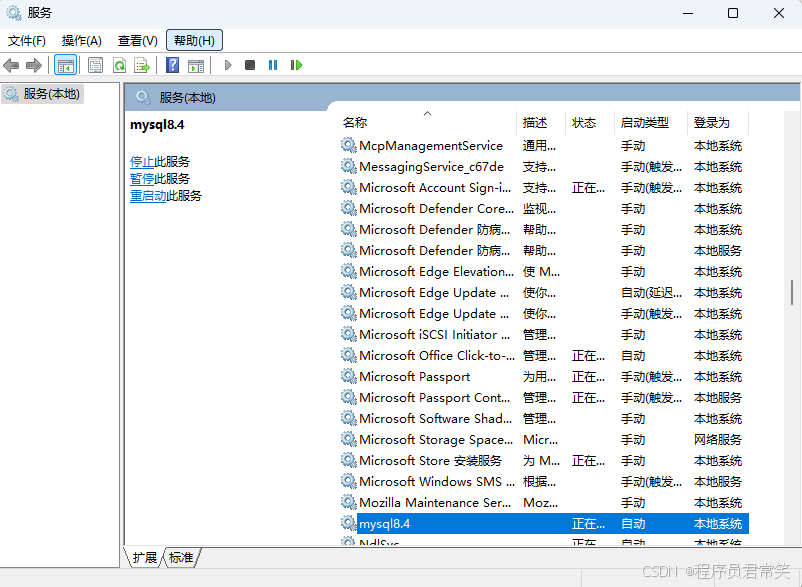Image resolution: width=802 pixels, height=587 pixels.
Task: Open the Properties toolbar icon
Action: coord(95,65)
